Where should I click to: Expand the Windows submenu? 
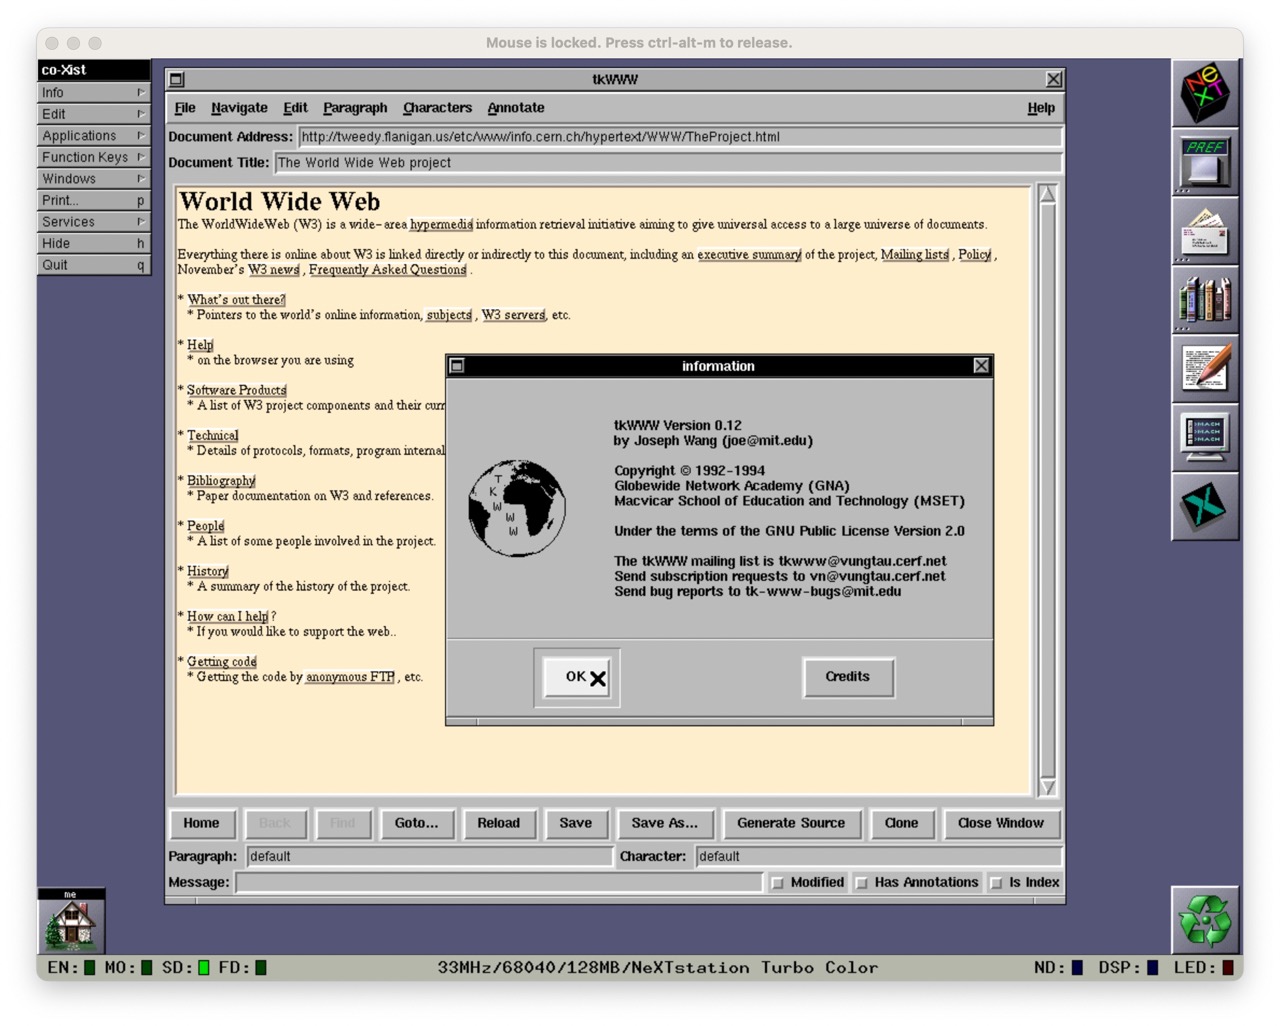pyautogui.click(x=93, y=179)
